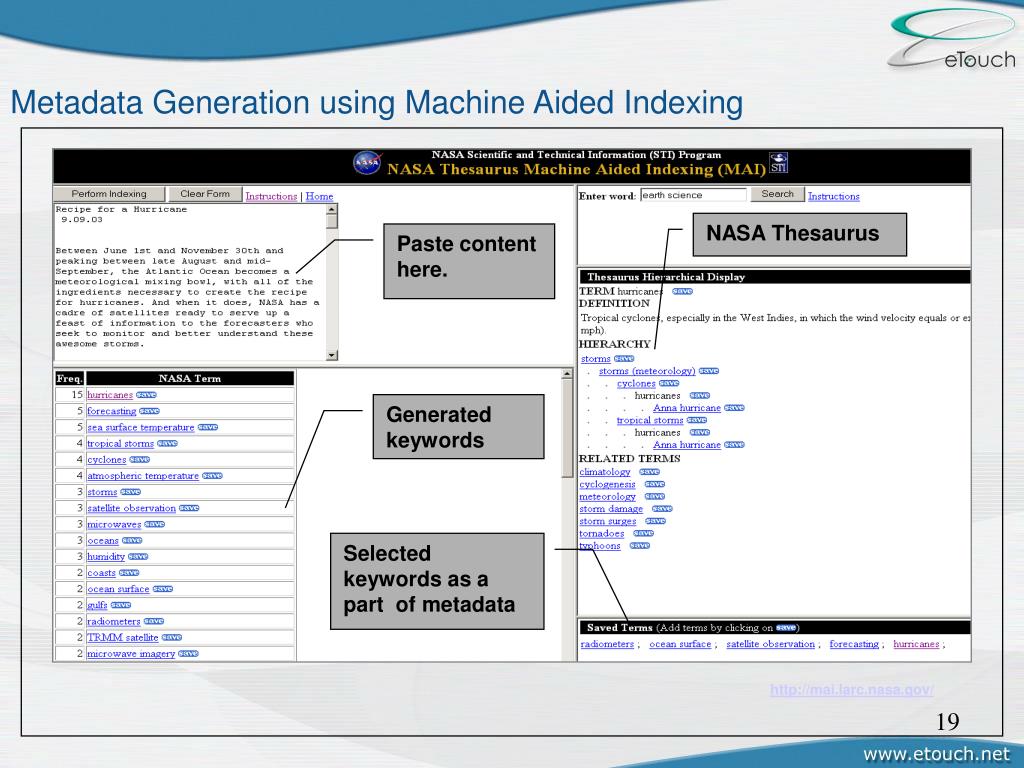Save the climatology related term
The width and height of the screenshot is (1024, 768).
(650, 472)
